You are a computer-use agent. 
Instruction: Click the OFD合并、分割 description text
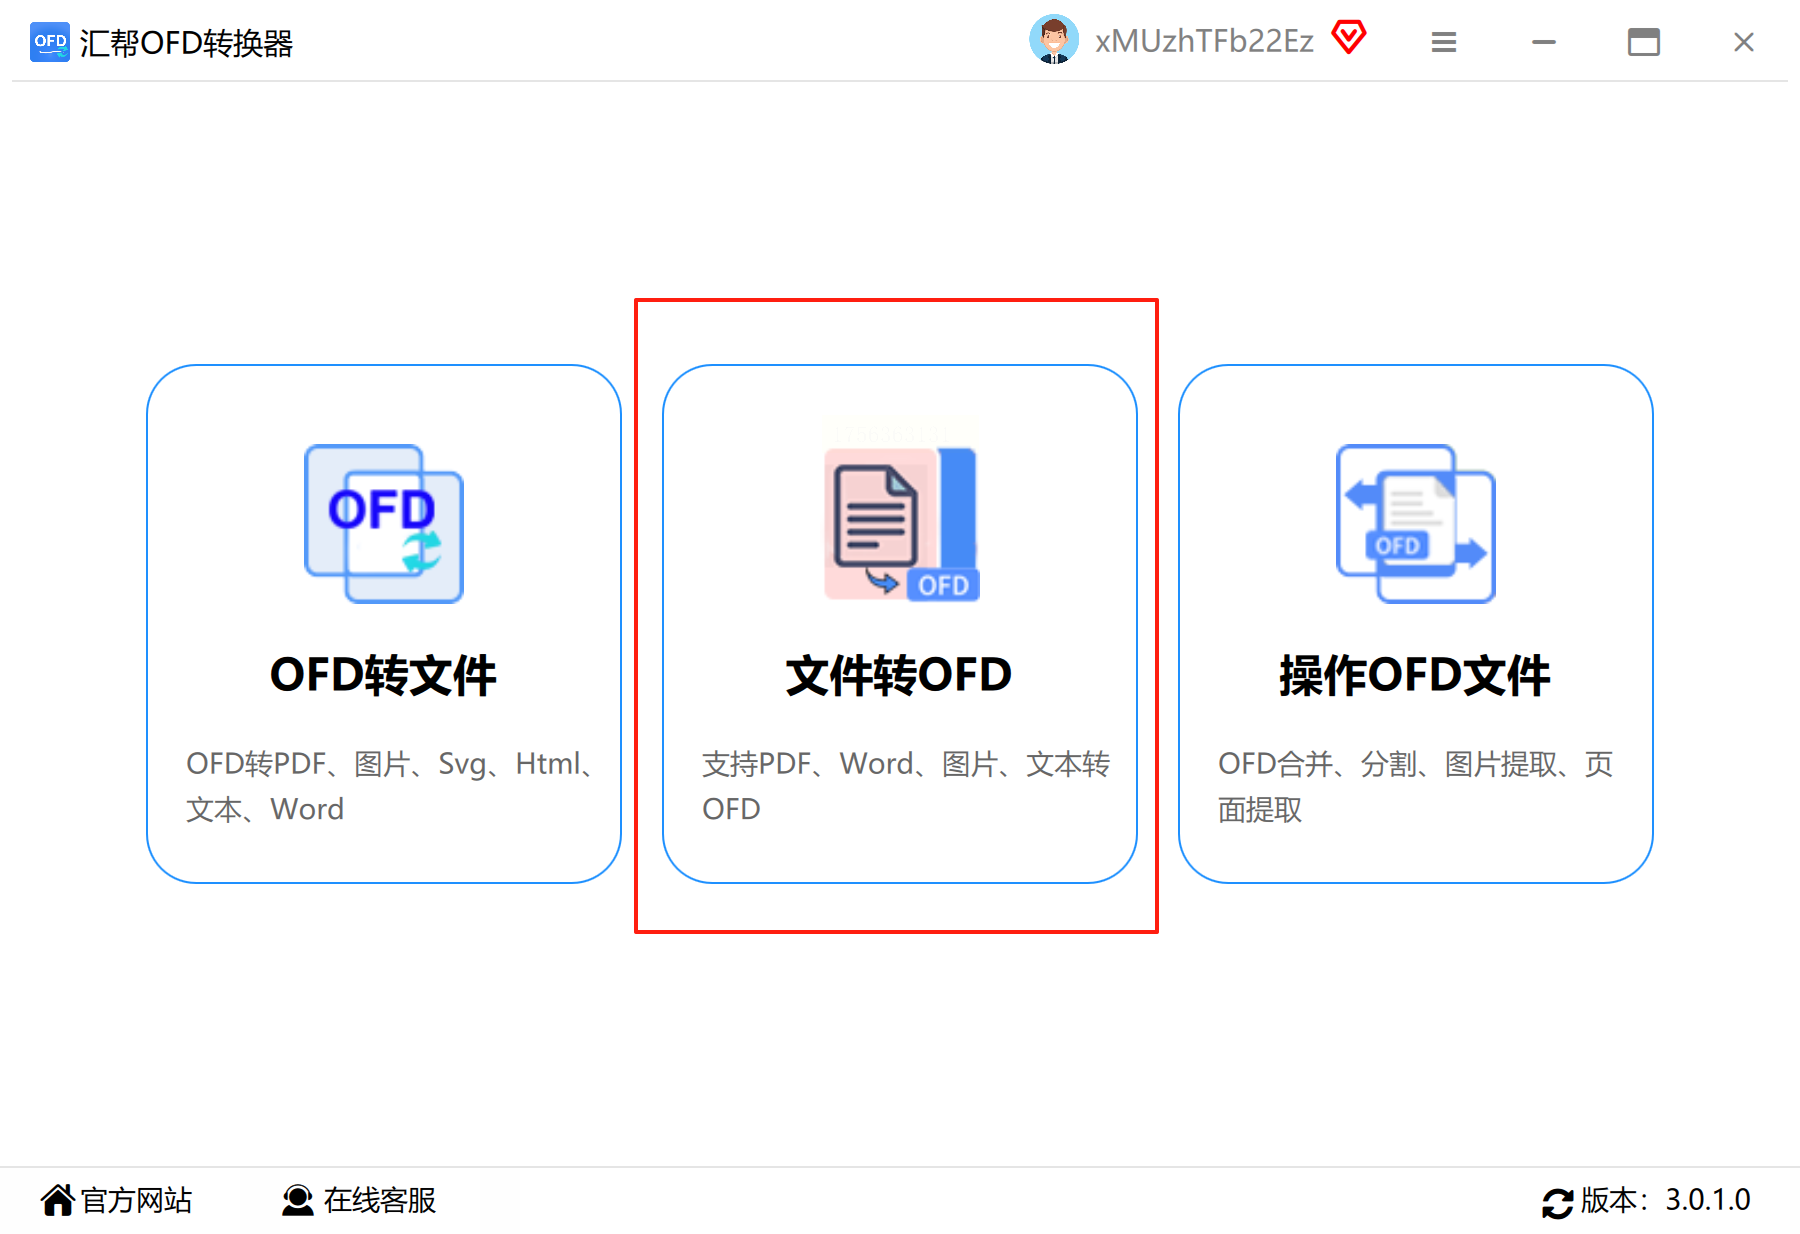point(1415,786)
